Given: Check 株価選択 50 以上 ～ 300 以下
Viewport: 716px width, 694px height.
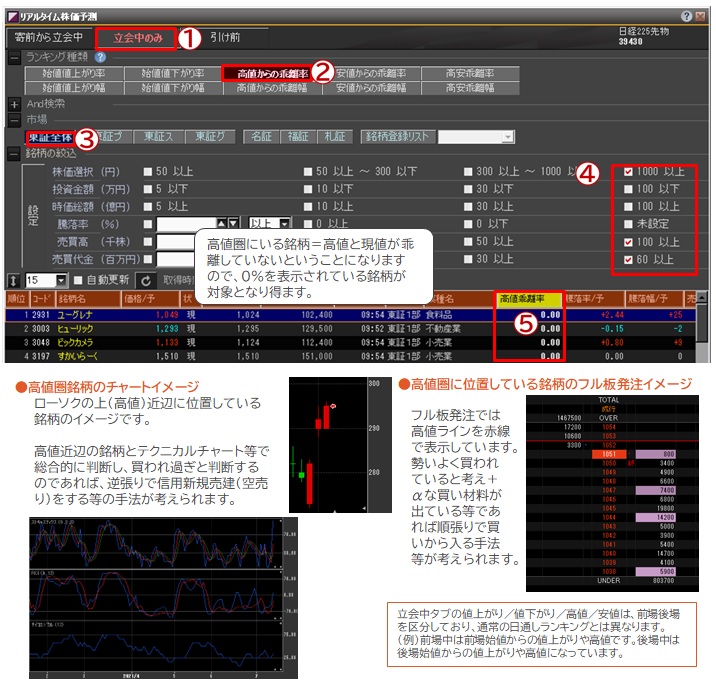Looking at the screenshot, I should [x=308, y=172].
